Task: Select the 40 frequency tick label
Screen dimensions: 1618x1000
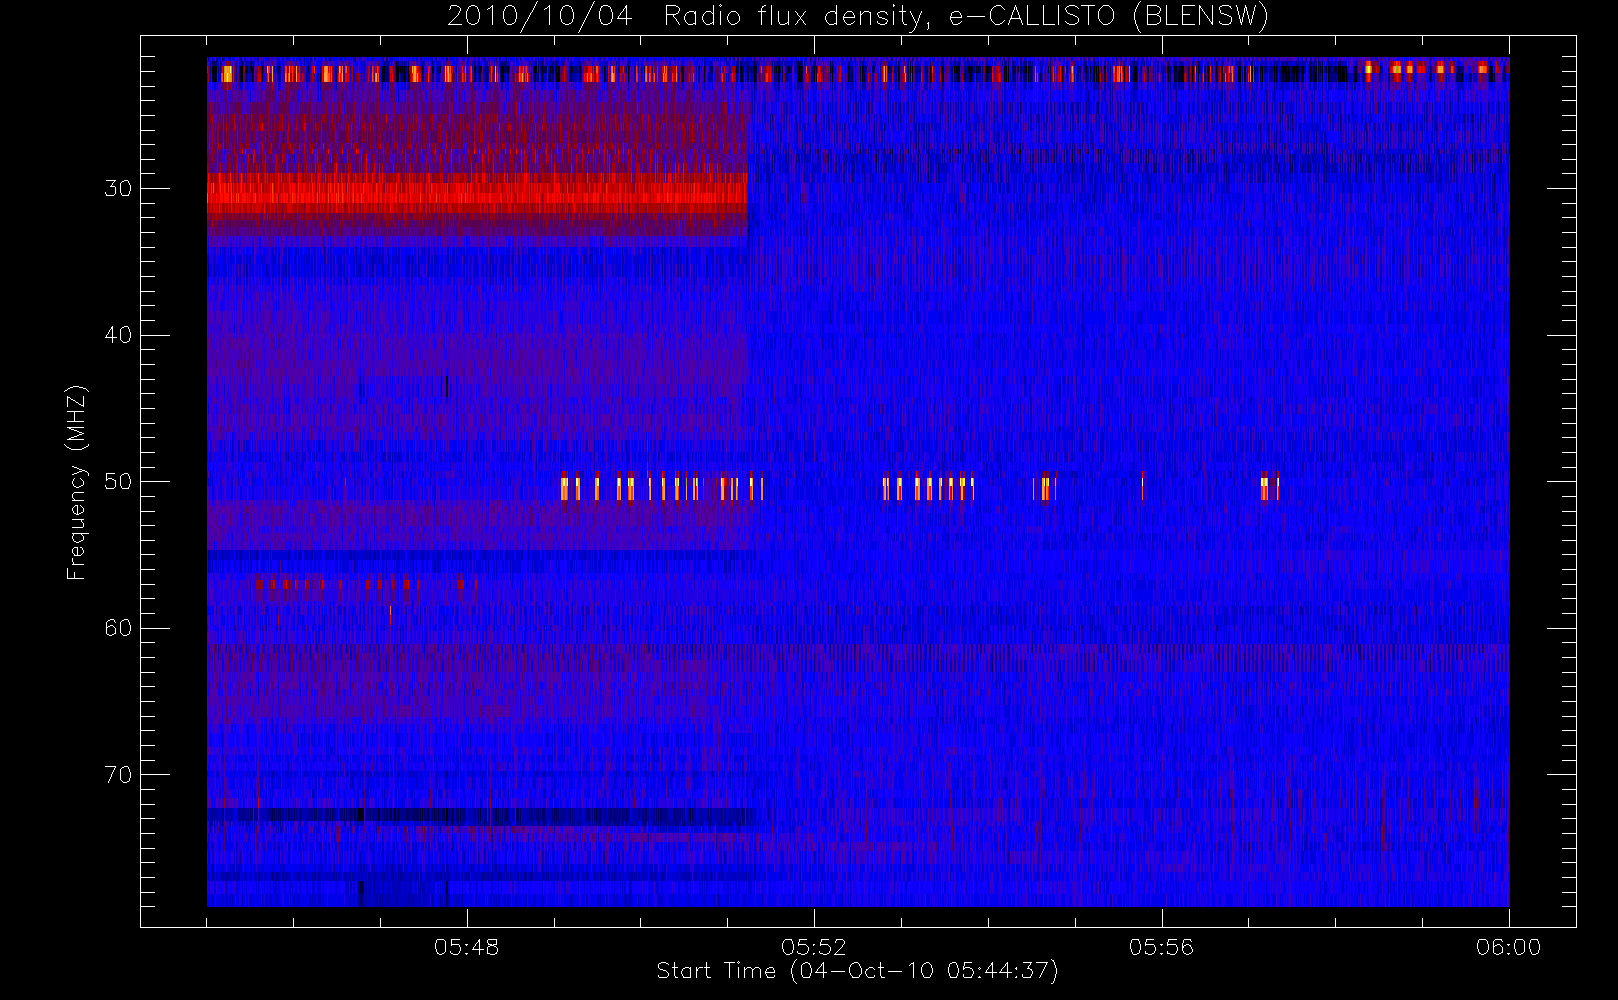Action: (x=118, y=335)
